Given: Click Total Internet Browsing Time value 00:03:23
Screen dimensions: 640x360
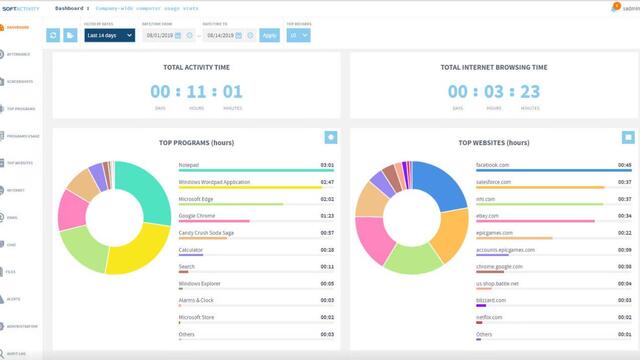Looking at the screenshot, I should (494, 91).
